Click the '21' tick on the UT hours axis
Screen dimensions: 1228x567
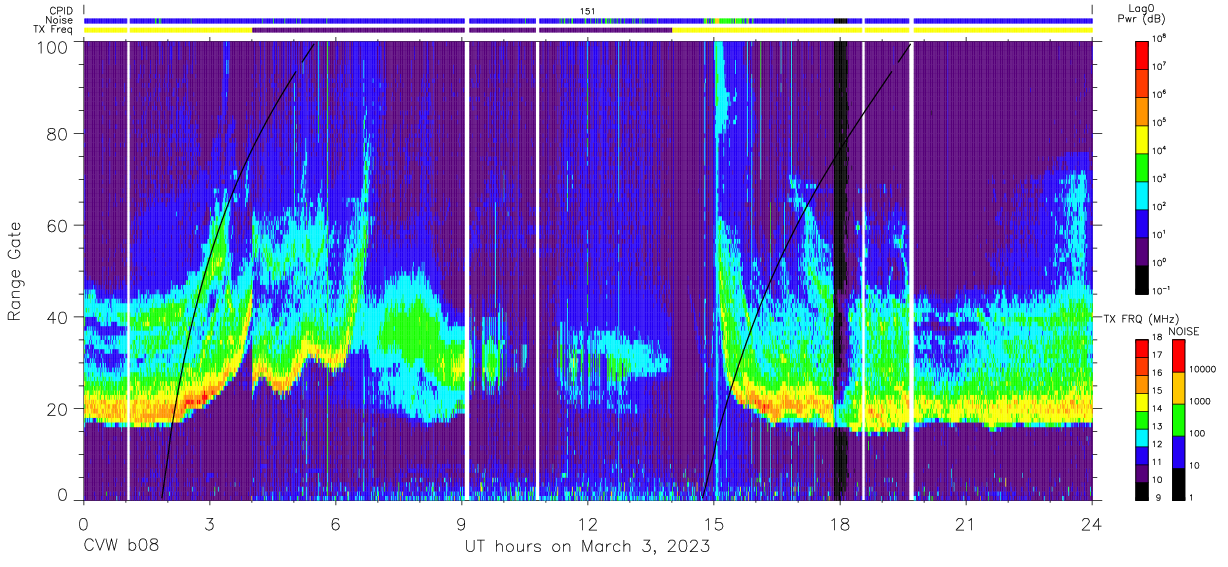966,524
